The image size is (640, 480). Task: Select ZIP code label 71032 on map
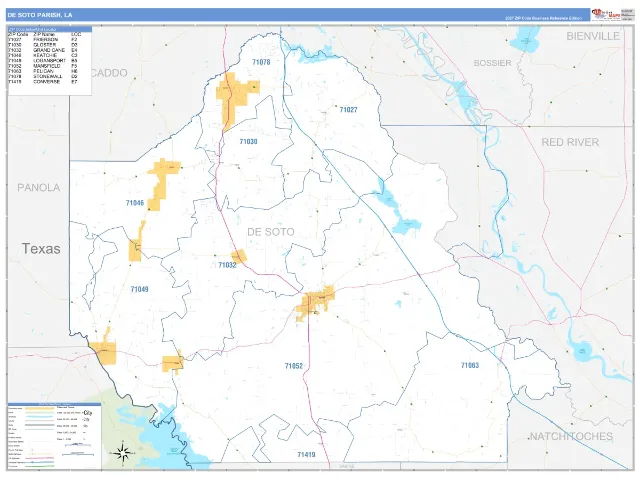pos(227,265)
